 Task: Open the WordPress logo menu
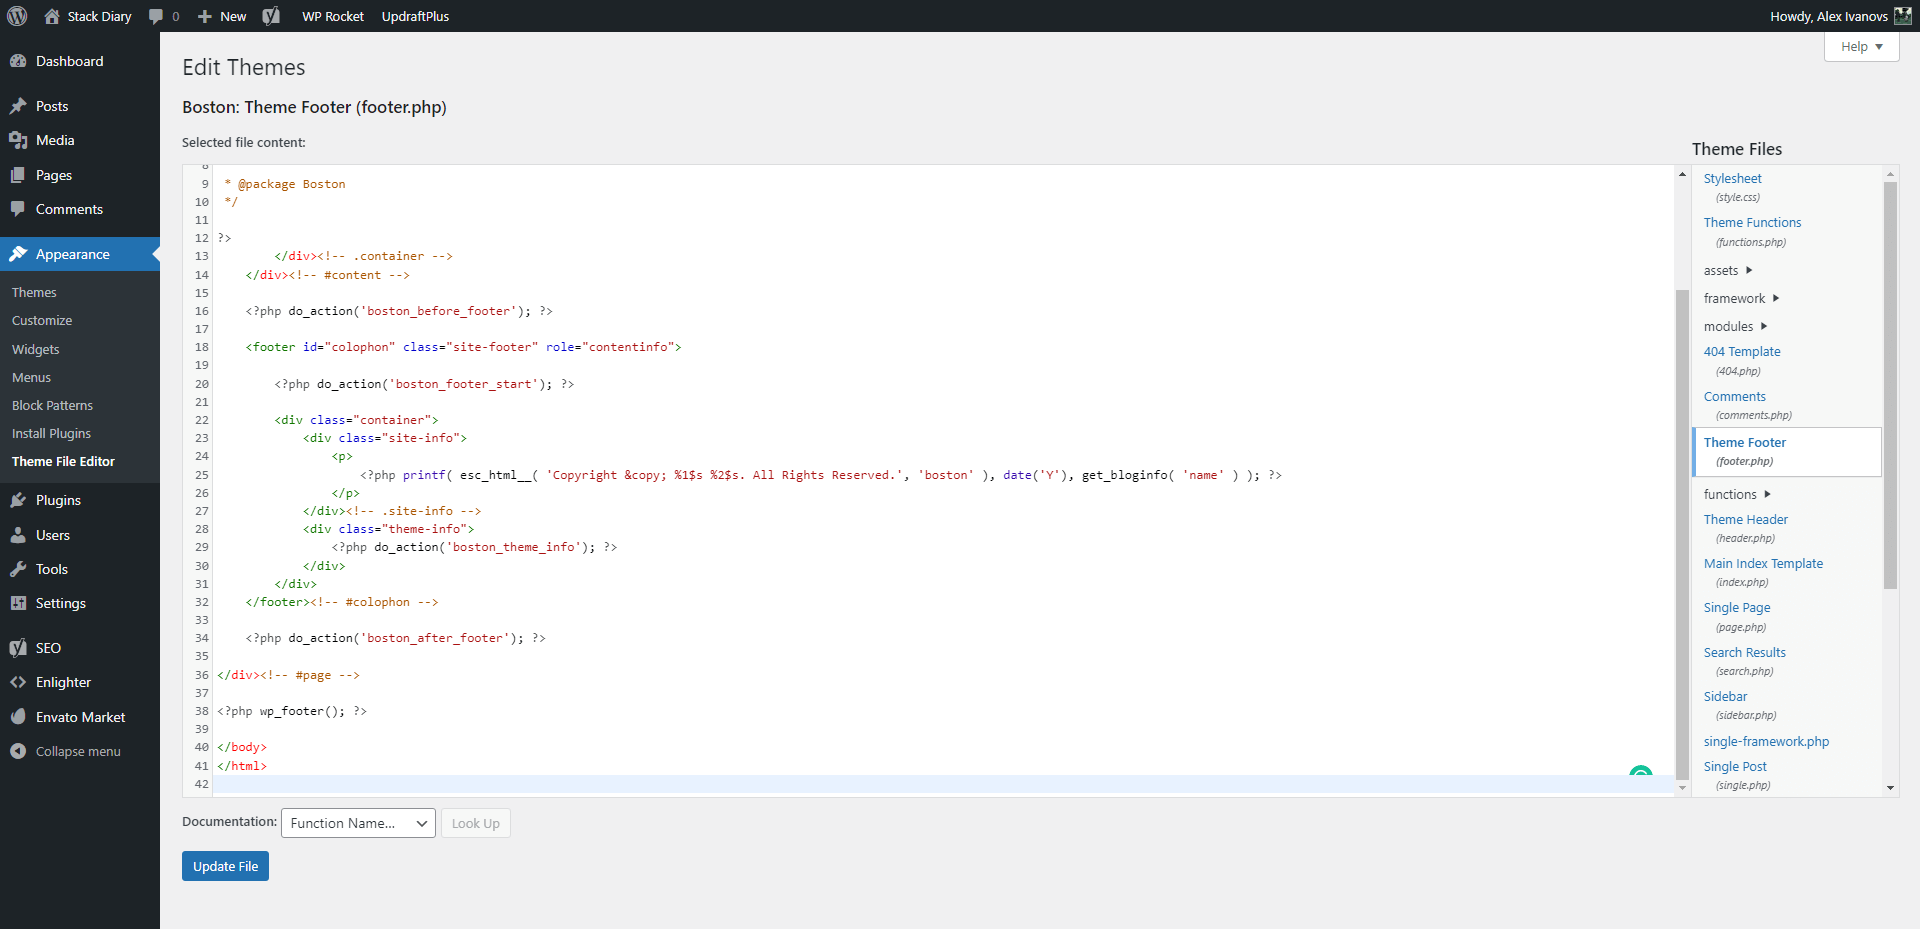coord(17,16)
